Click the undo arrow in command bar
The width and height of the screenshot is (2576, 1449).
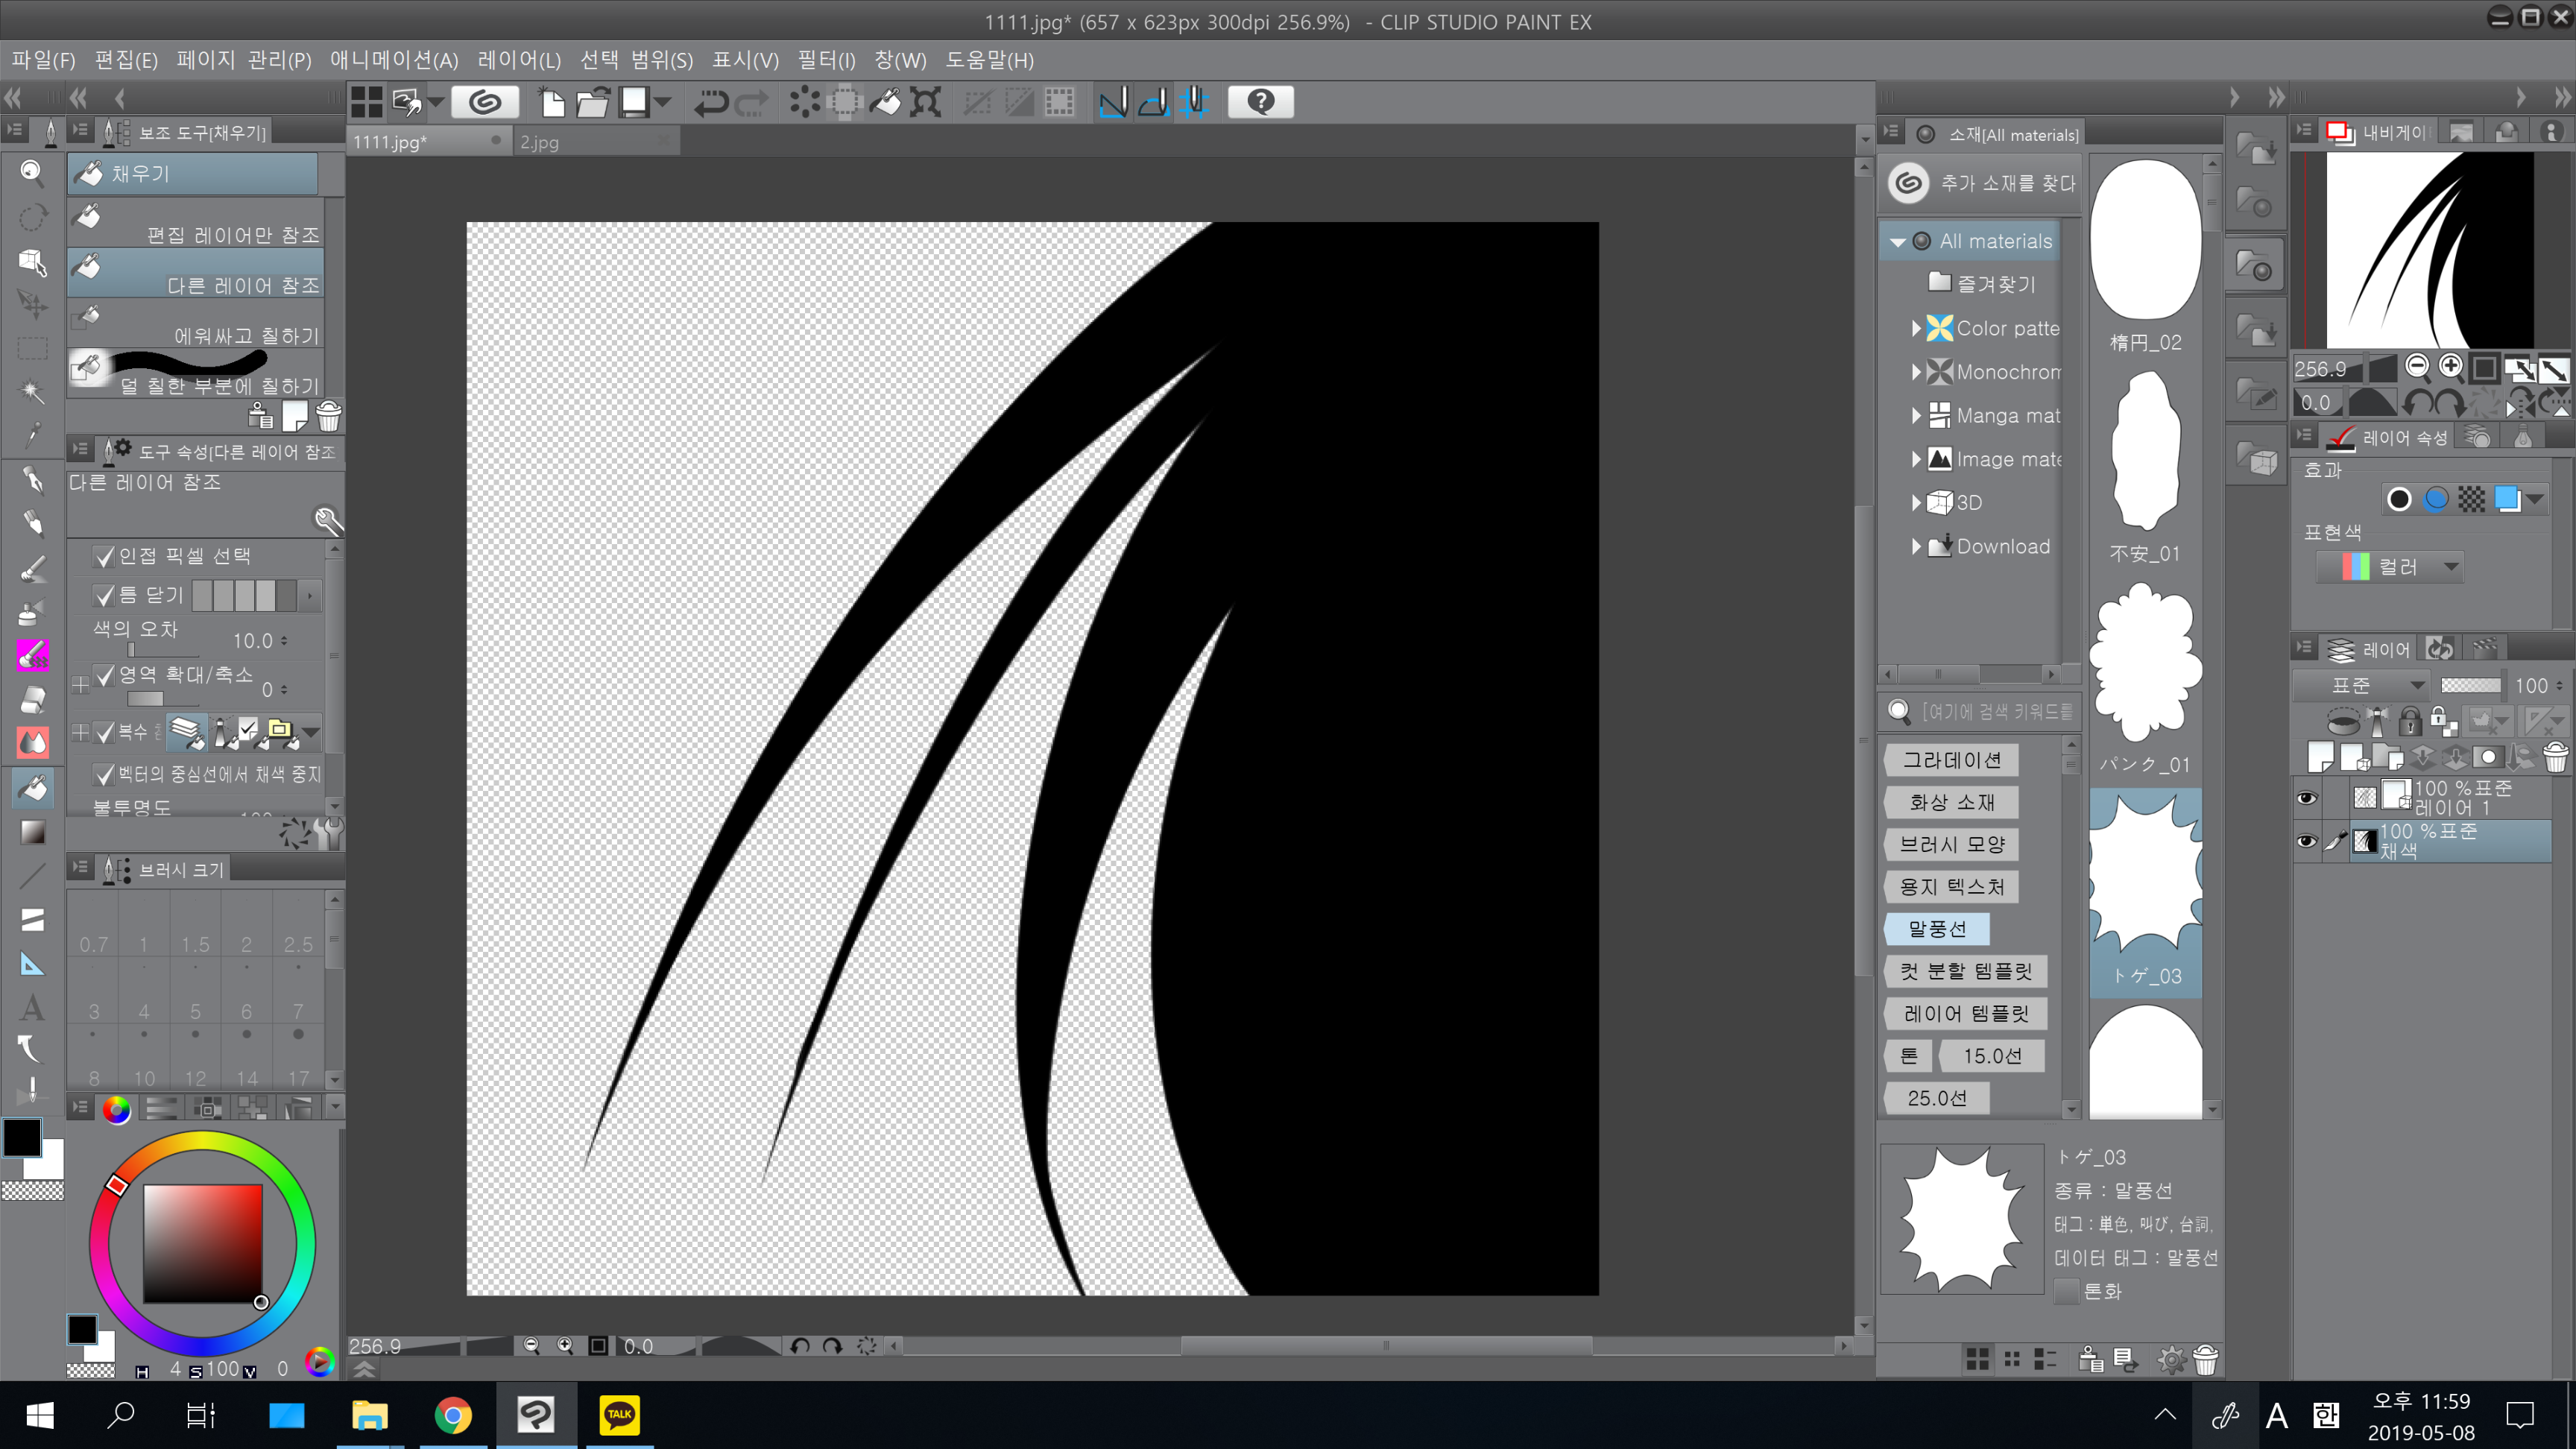click(711, 102)
